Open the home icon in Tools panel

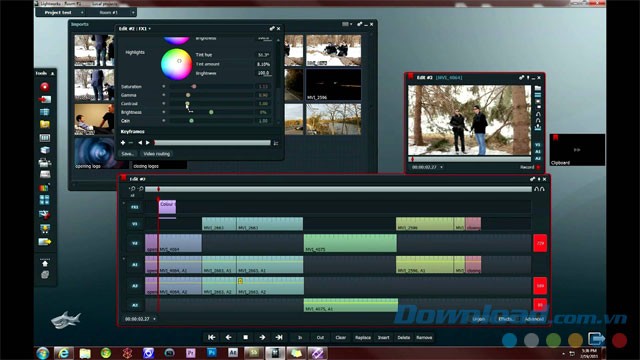[45, 264]
